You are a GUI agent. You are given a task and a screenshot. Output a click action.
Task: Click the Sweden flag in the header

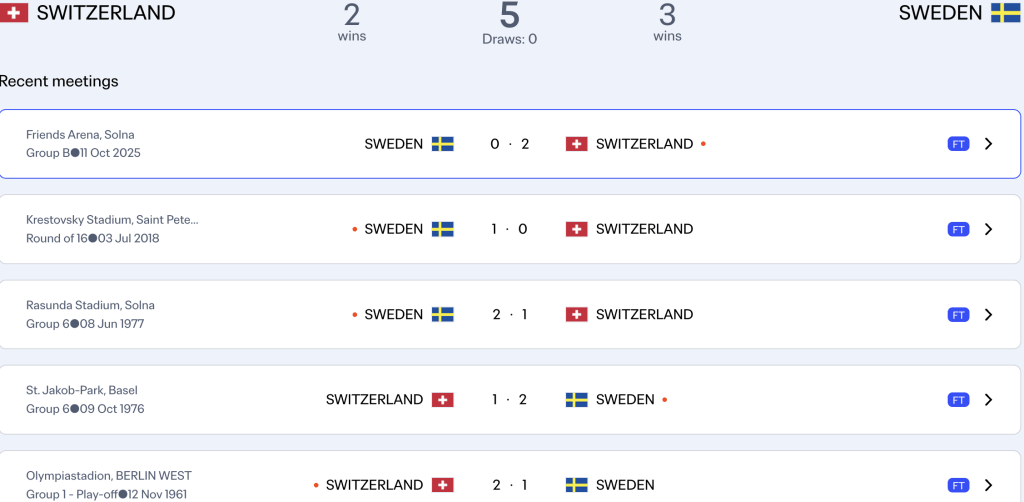pos(1005,13)
